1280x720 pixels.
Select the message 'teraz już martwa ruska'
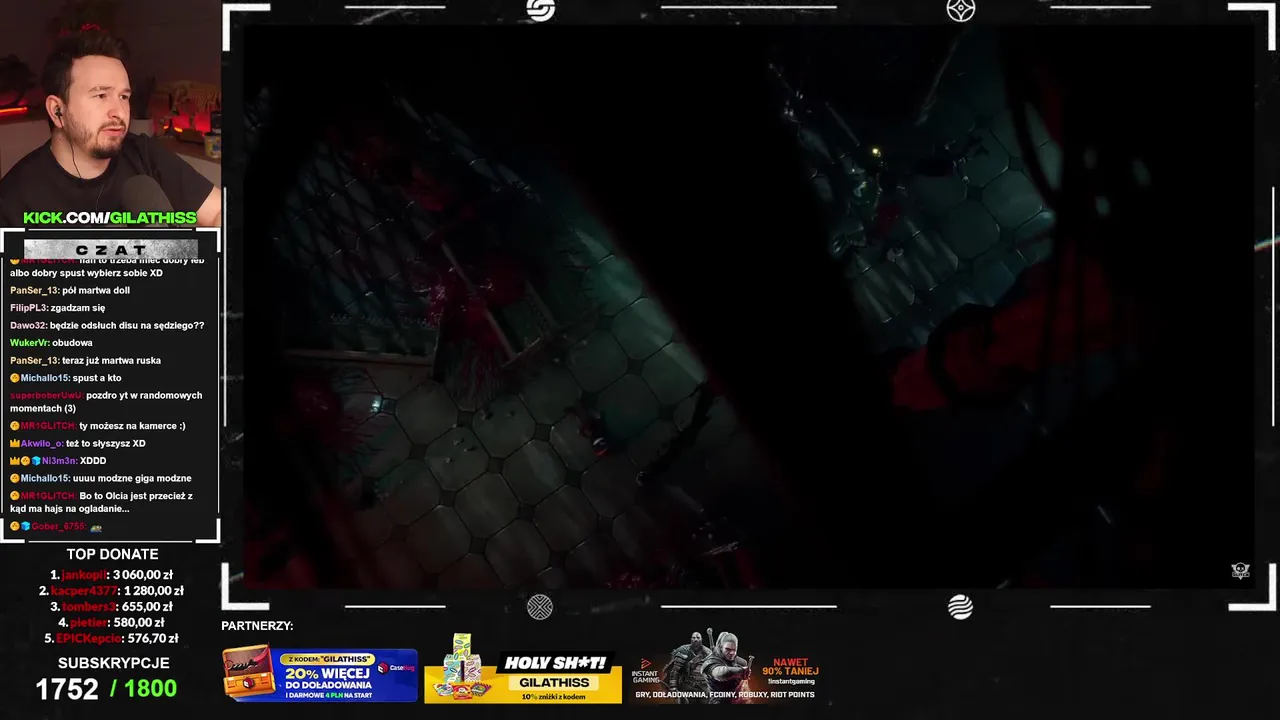pos(111,360)
